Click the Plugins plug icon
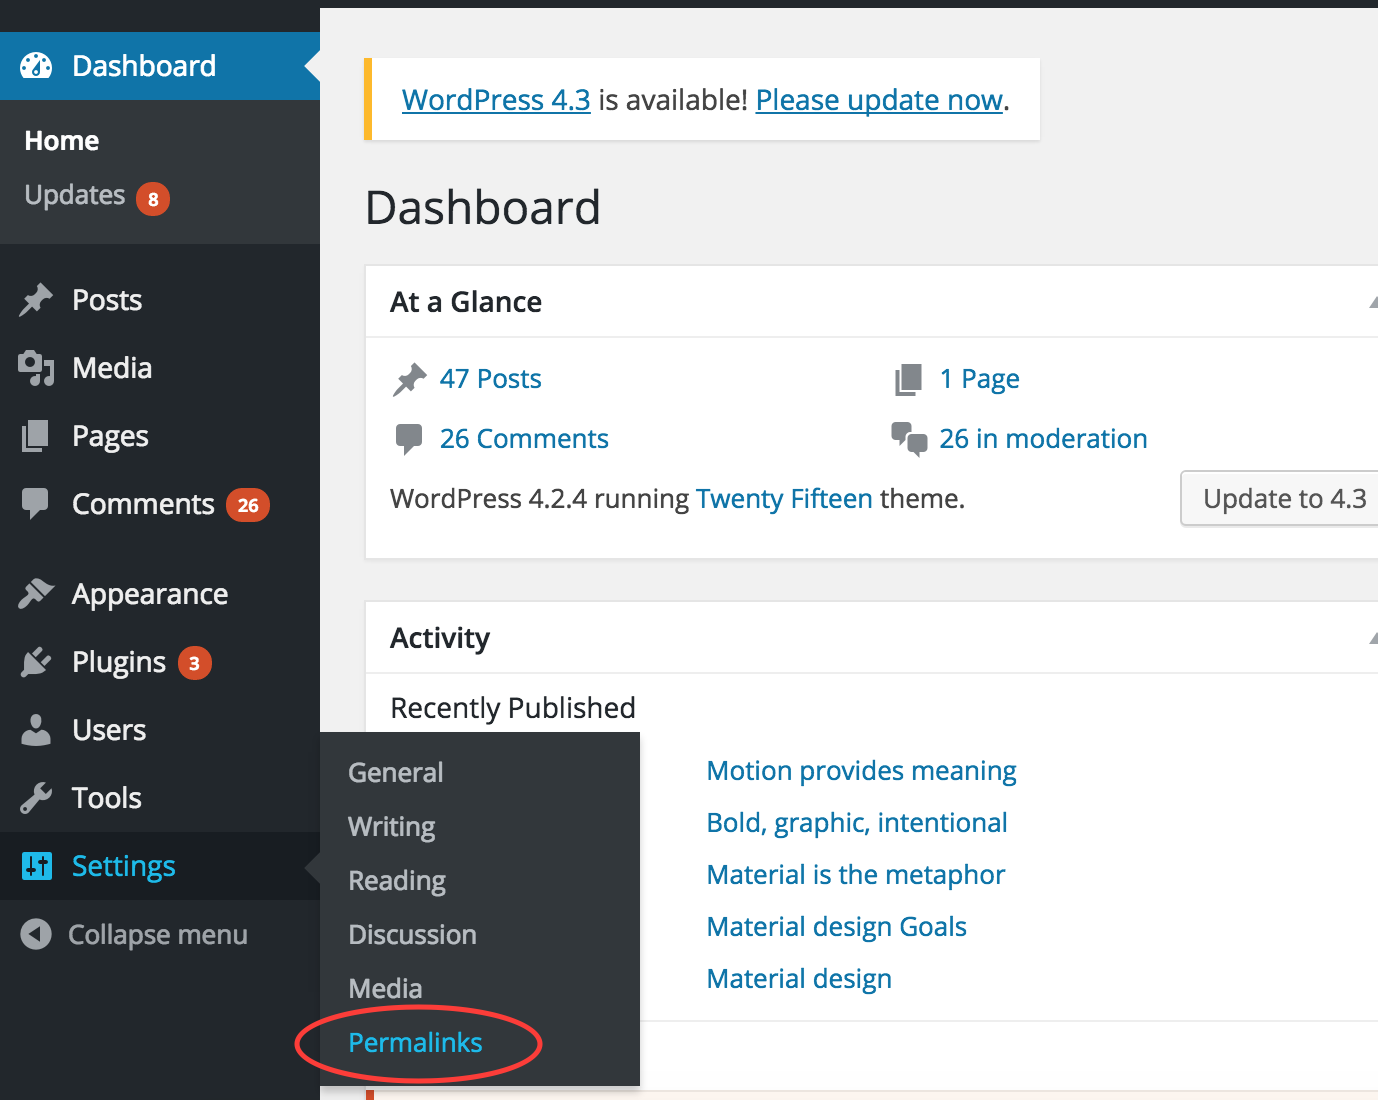 36,662
